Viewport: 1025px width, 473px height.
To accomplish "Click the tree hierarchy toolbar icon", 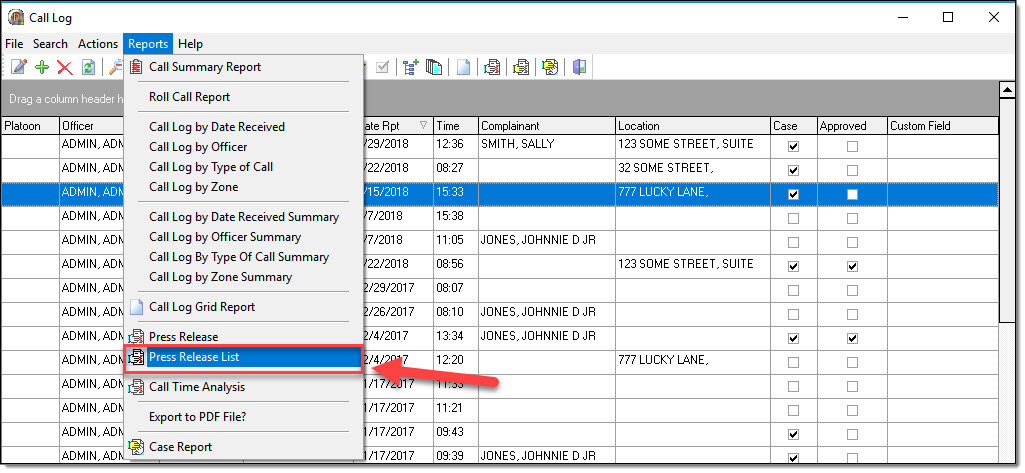I will coord(410,67).
